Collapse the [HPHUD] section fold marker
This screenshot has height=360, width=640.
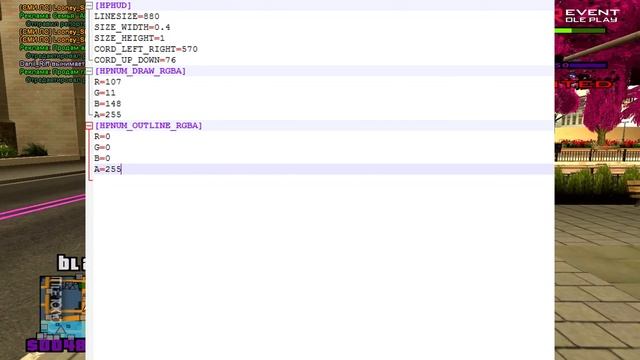click(x=89, y=5)
